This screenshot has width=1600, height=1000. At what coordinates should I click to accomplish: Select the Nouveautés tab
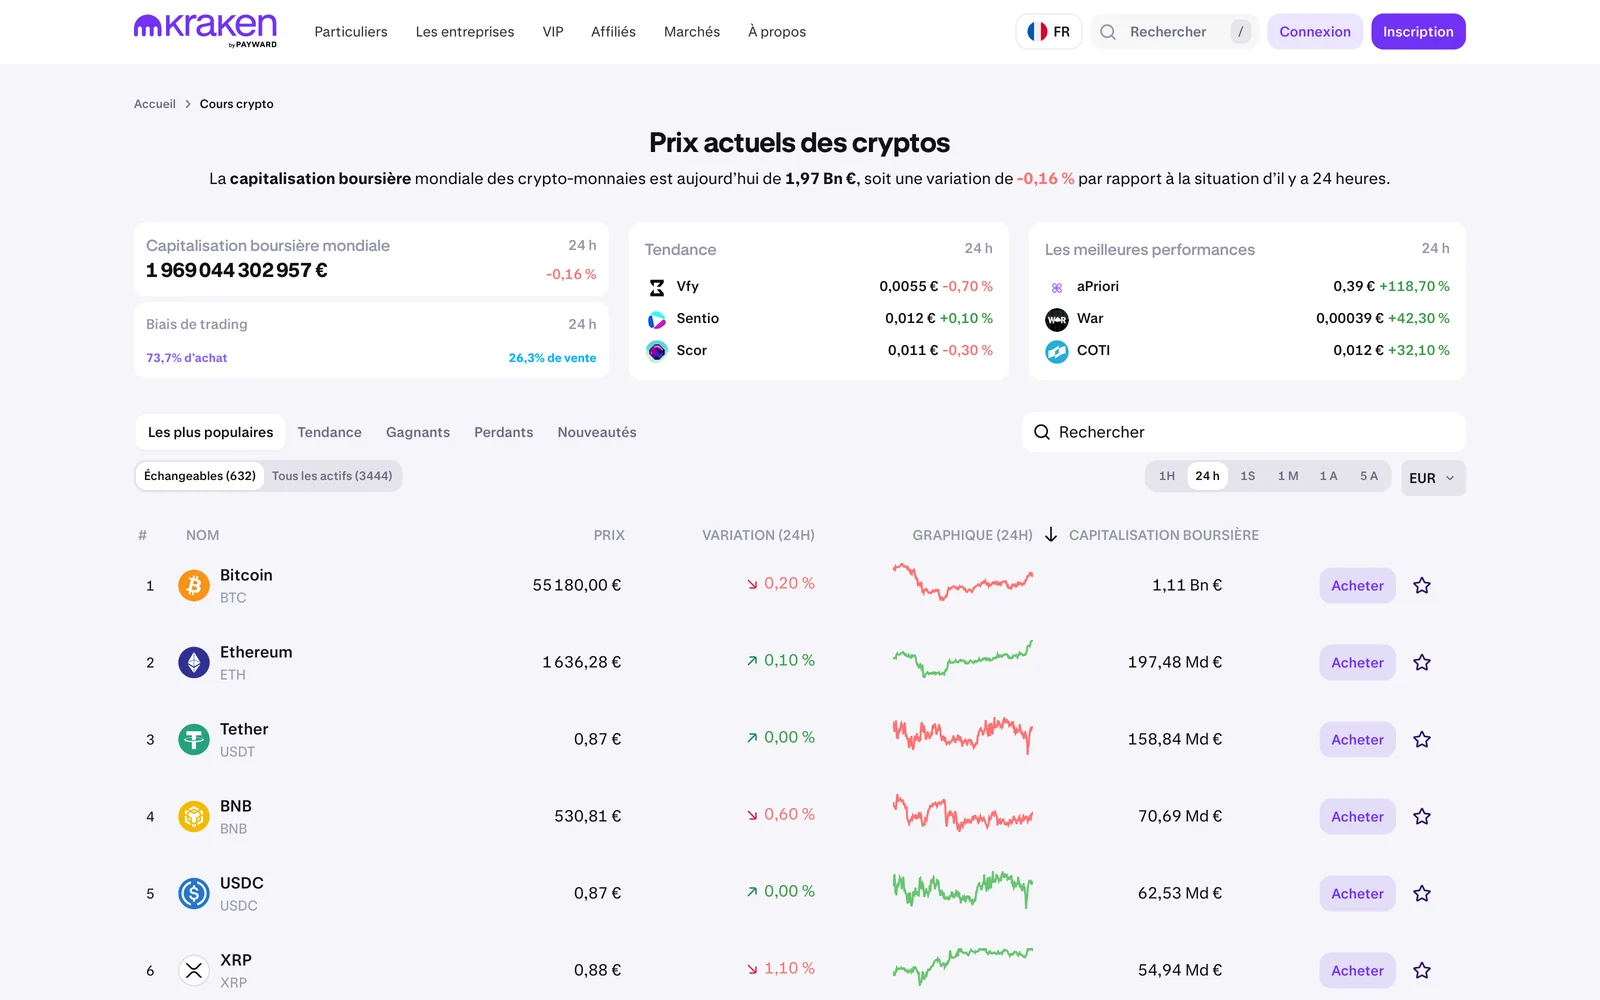point(597,432)
